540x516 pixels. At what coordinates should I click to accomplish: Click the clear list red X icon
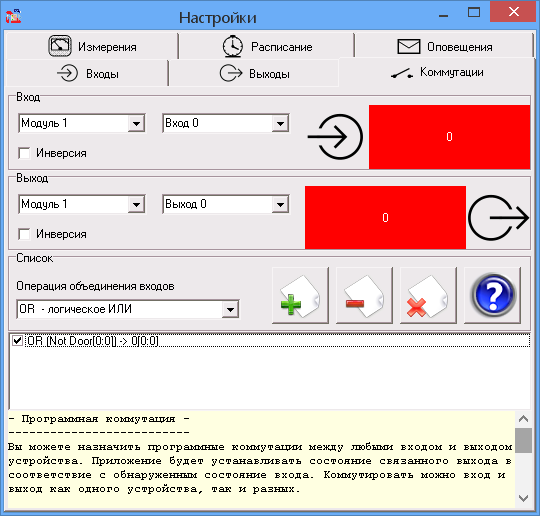(x=428, y=296)
